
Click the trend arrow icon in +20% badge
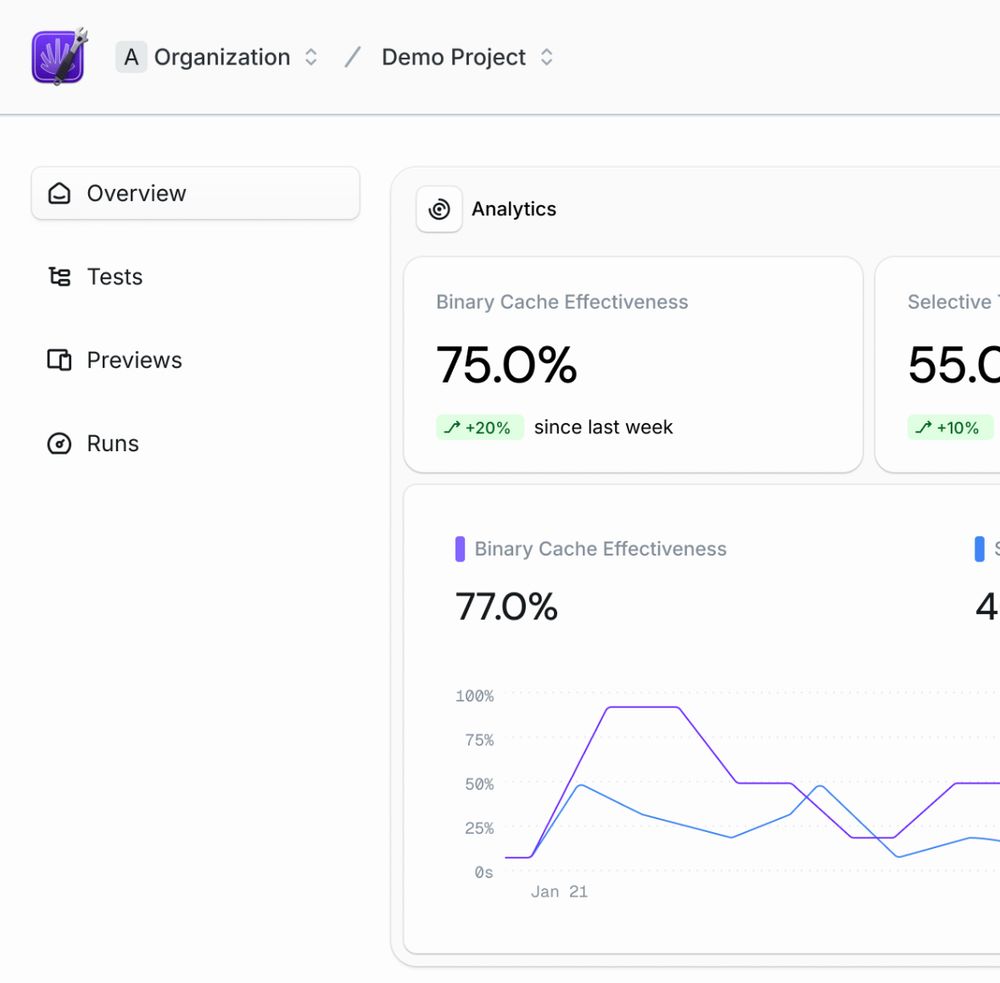pos(452,427)
